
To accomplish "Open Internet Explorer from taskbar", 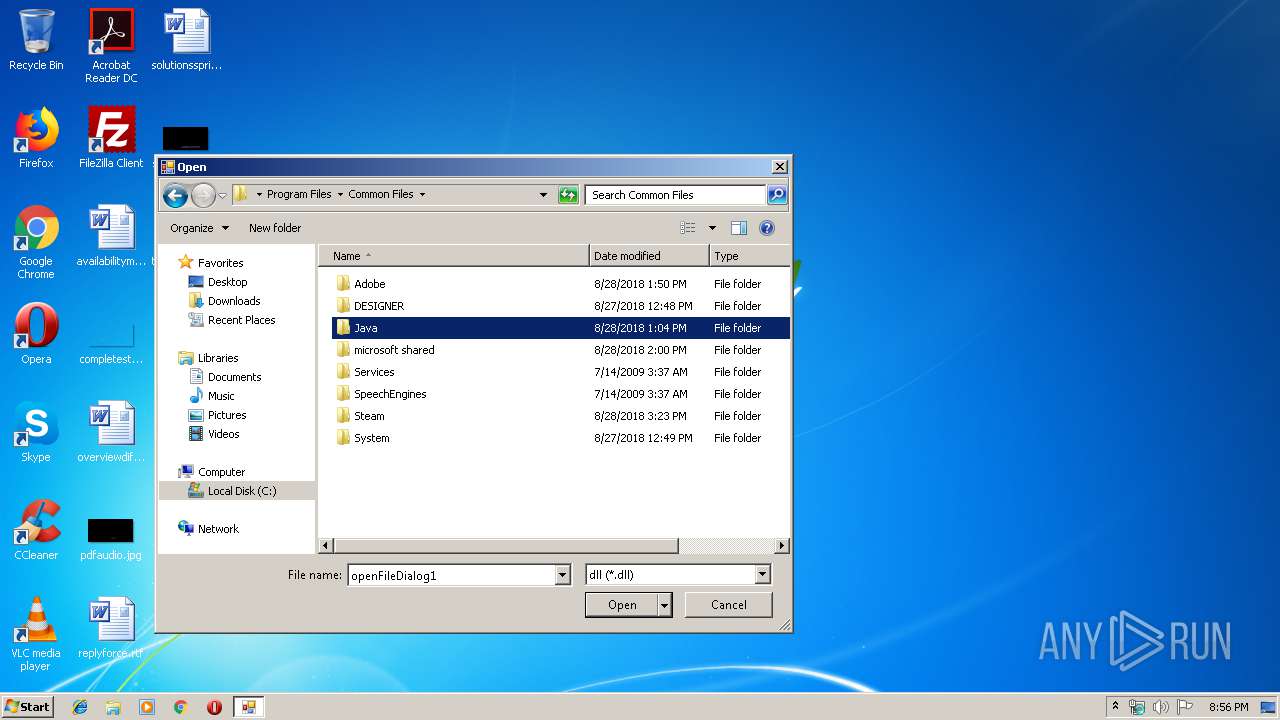I will coord(80,707).
